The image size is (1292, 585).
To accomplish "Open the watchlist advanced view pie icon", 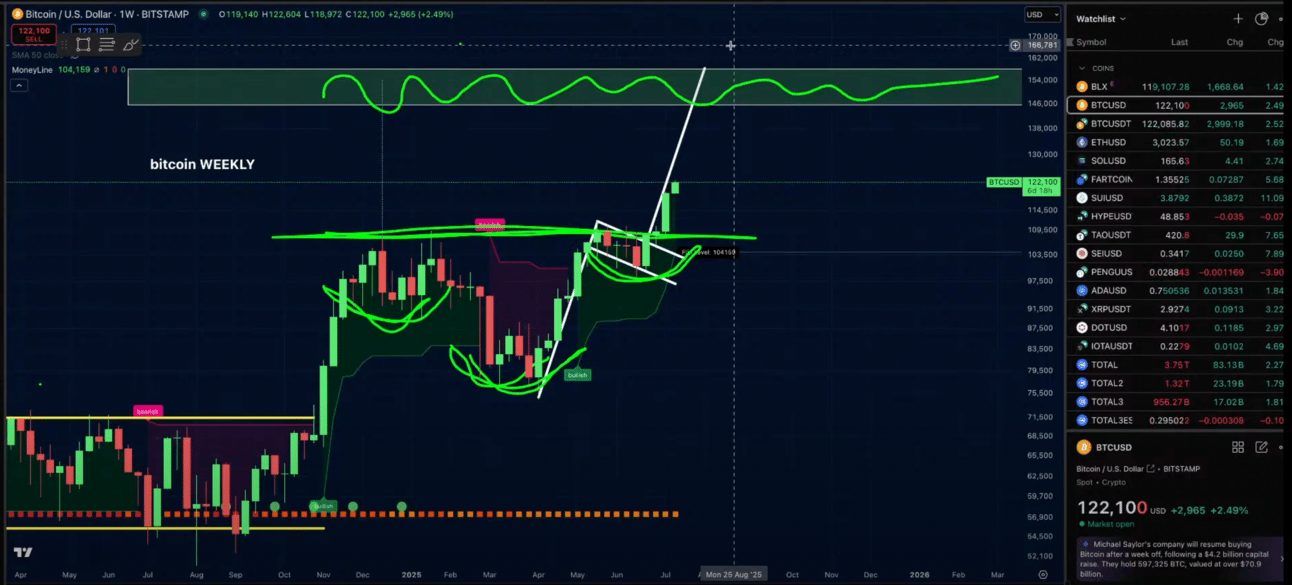I will point(1262,18).
